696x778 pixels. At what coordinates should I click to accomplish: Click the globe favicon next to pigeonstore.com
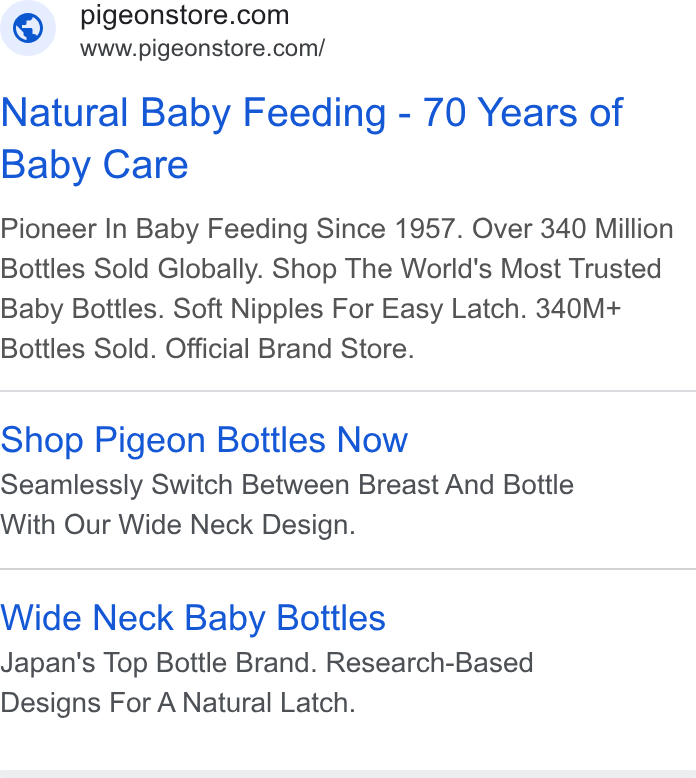click(x=28, y=28)
